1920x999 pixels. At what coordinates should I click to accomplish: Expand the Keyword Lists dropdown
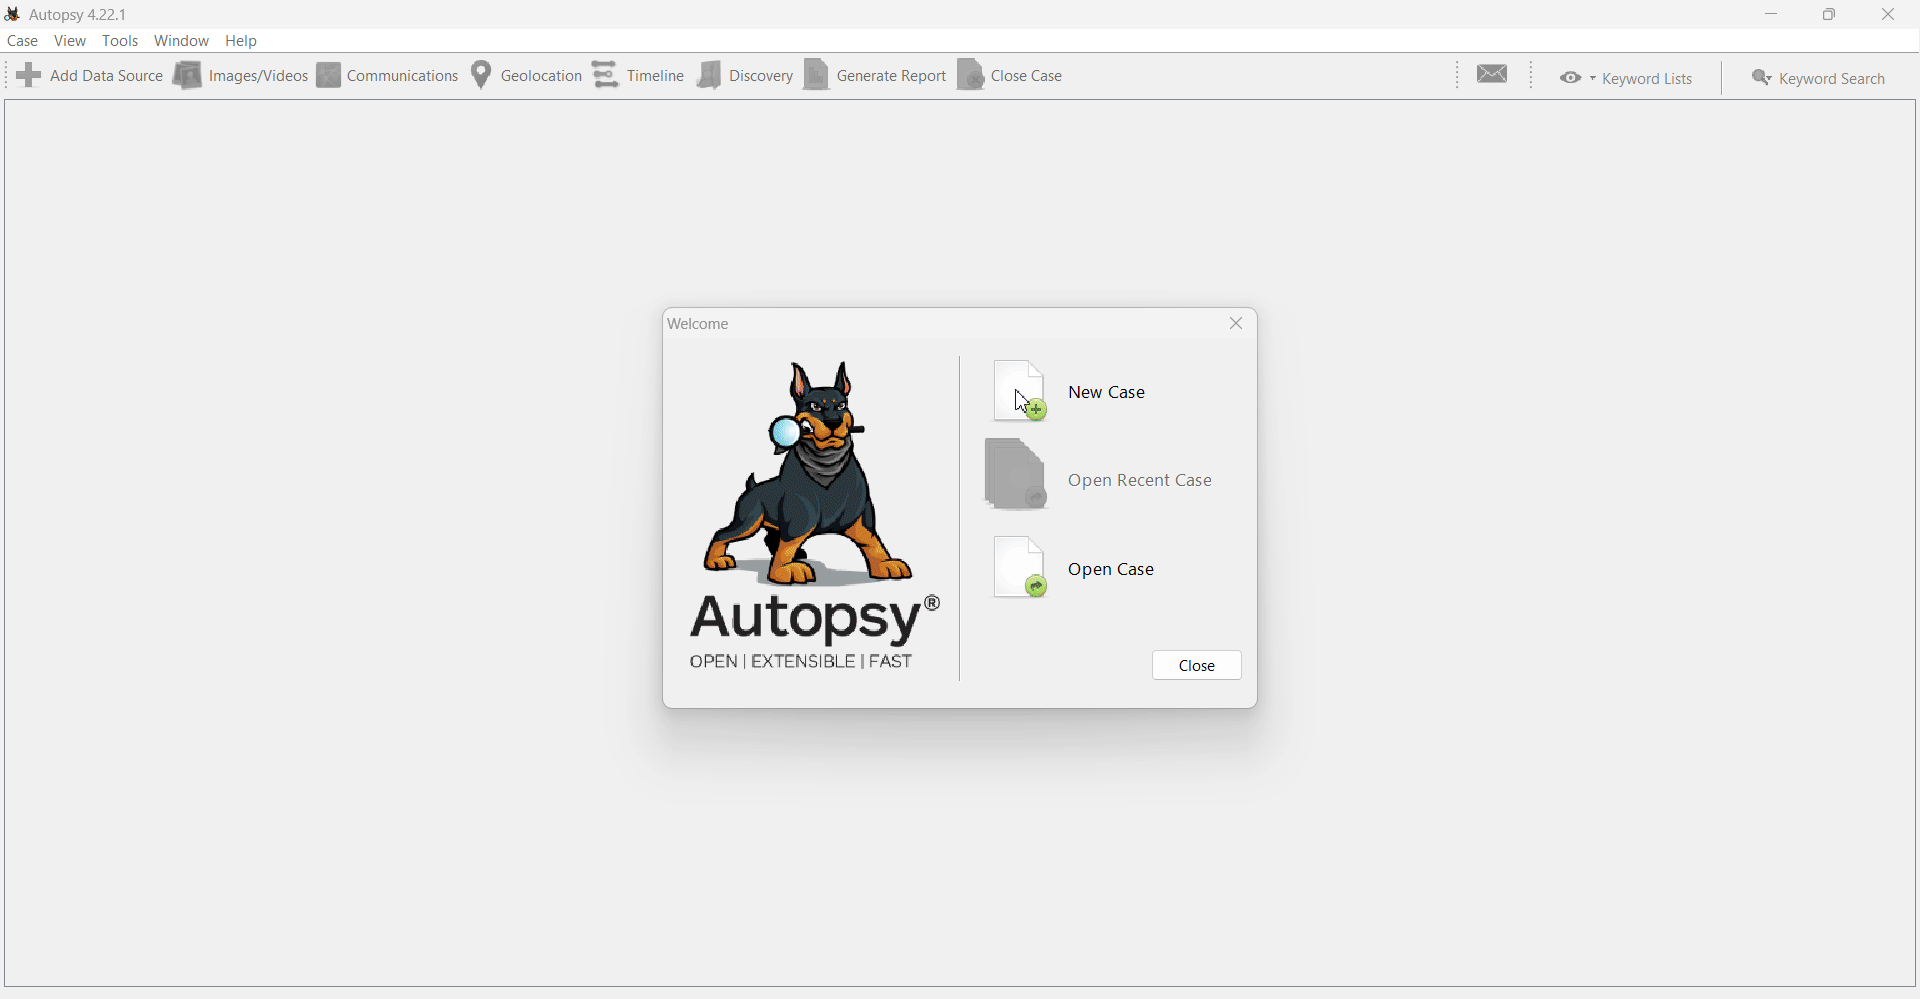pyautogui.click(x=1627, y=78)
